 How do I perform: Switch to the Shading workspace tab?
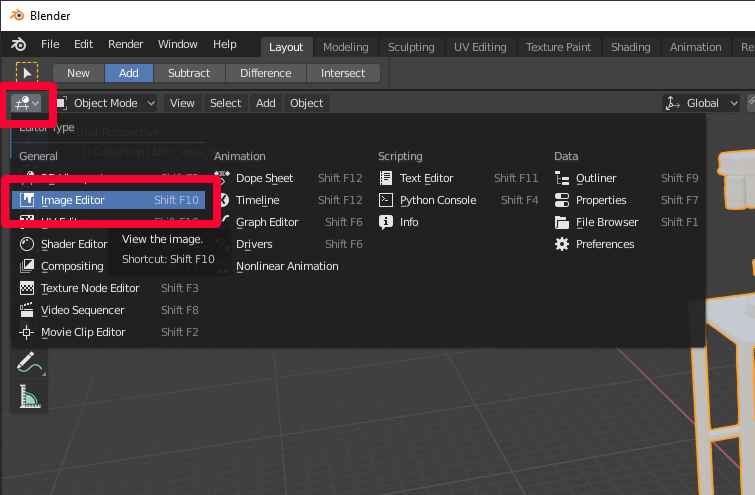630,47
